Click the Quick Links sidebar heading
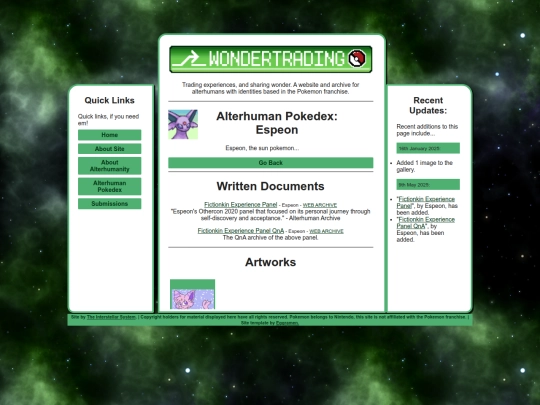540x405 pixels. pos(110,101)
